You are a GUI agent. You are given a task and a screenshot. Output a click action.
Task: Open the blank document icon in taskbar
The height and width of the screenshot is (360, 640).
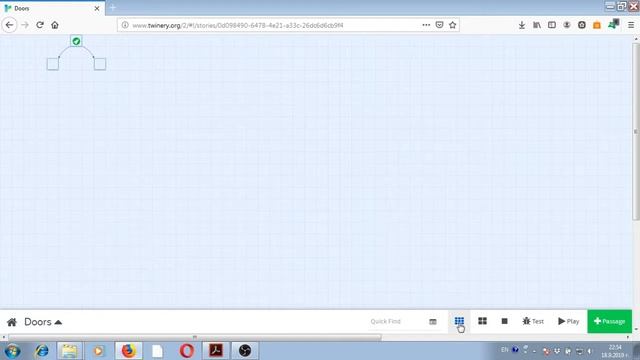(x=157, y=351)
